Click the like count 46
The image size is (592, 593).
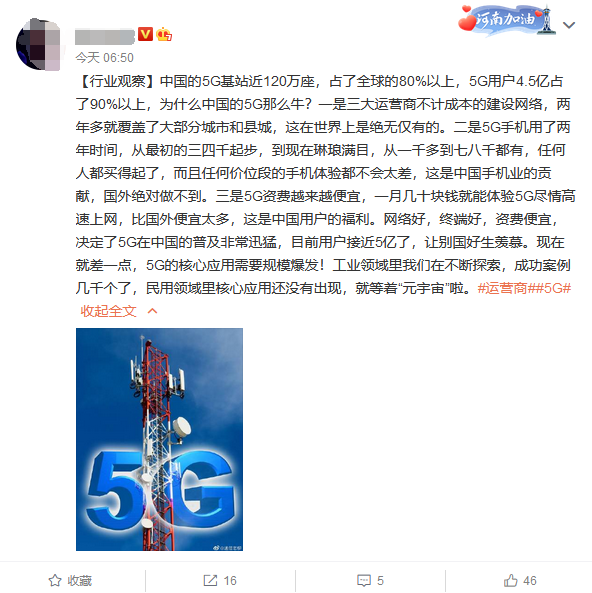tap(530, 581)
